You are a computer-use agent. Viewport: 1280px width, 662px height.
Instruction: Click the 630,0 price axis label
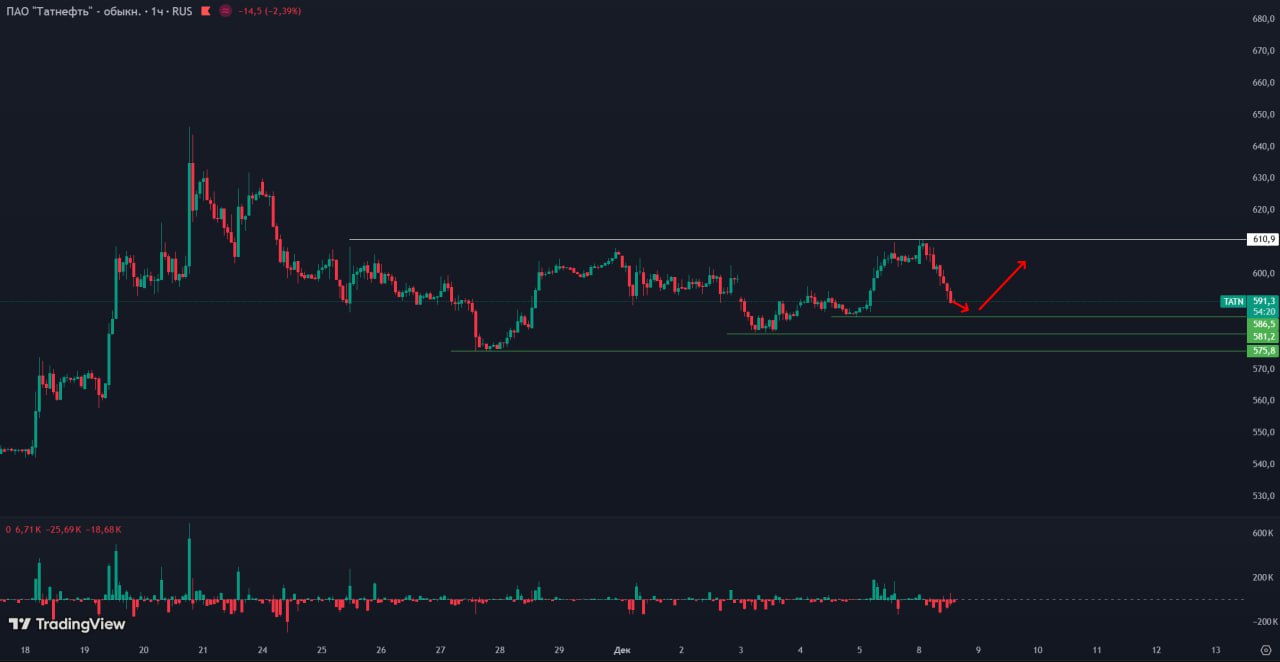click(1263, 178)
